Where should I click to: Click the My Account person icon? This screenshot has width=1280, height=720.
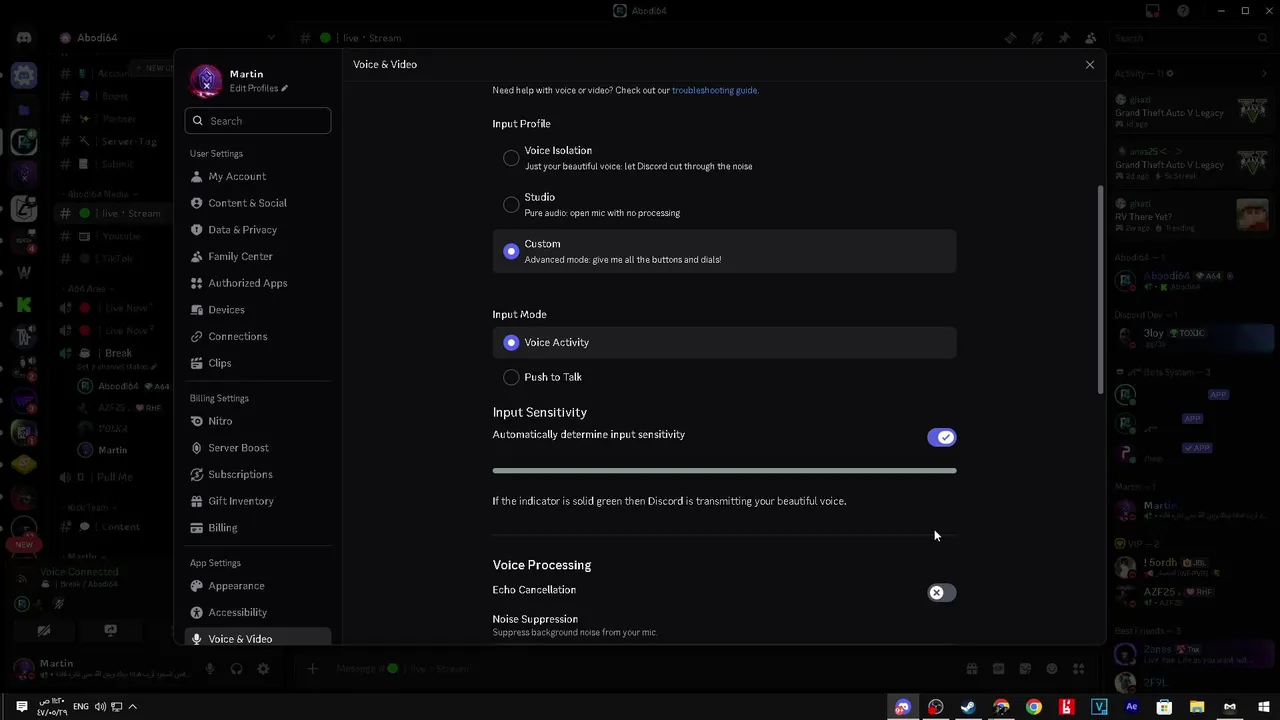click(197, 176)
